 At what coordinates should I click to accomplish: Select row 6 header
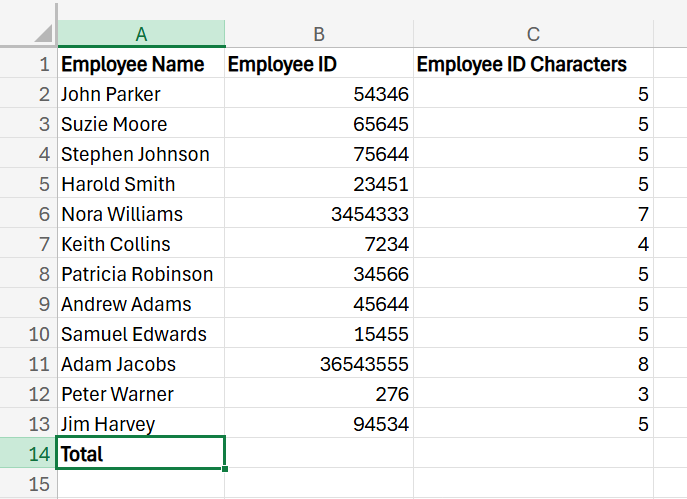click(x=28, y=214)
